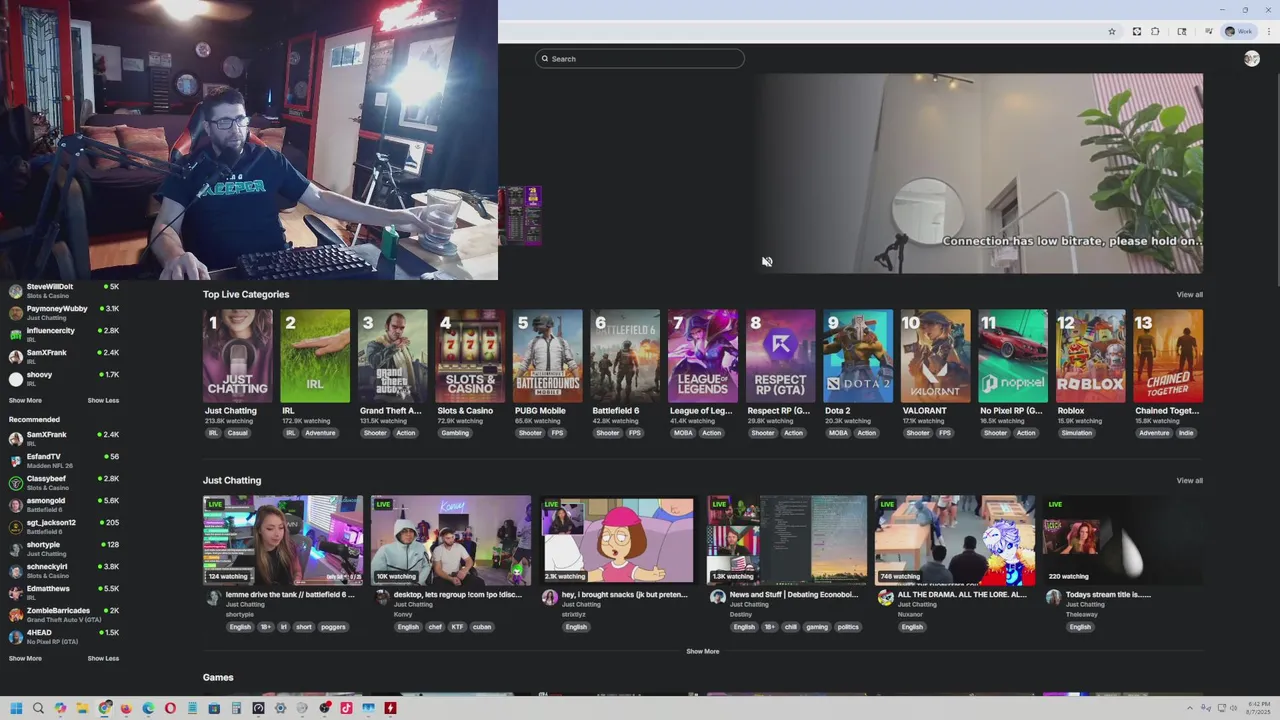The height and width of the screenshot is (720, 1280).
Task: Collapse Recommended list with bottom Show Less
Action: click(103, 658)
